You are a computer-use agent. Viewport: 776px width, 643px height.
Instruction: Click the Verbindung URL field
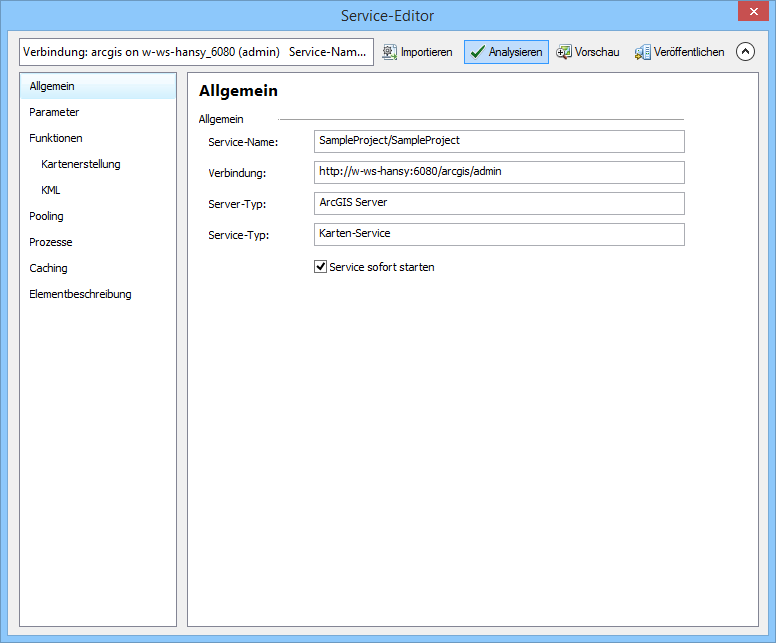[498, 172]
